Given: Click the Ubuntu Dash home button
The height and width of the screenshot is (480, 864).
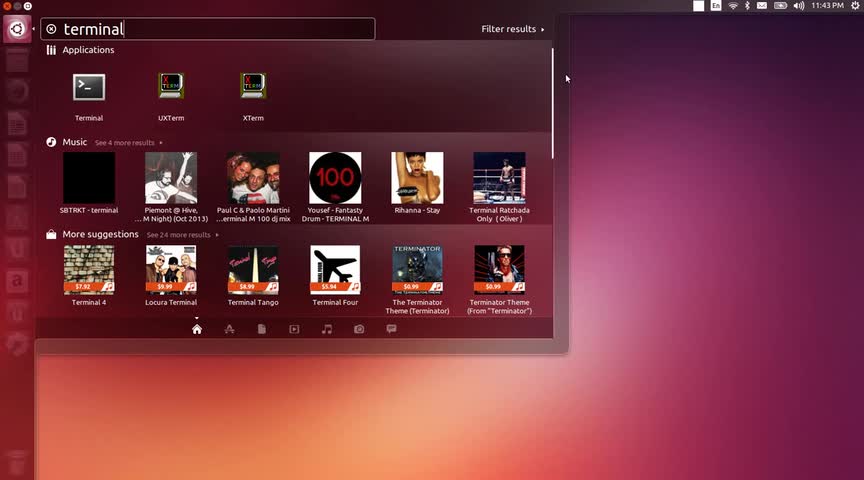Looking at the screenshot, I should tap(17, 29).
